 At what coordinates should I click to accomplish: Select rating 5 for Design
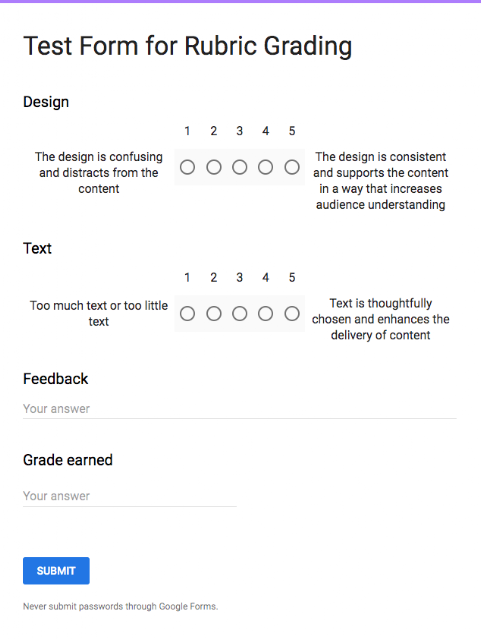pyautogui.click(x=292, y=167)
